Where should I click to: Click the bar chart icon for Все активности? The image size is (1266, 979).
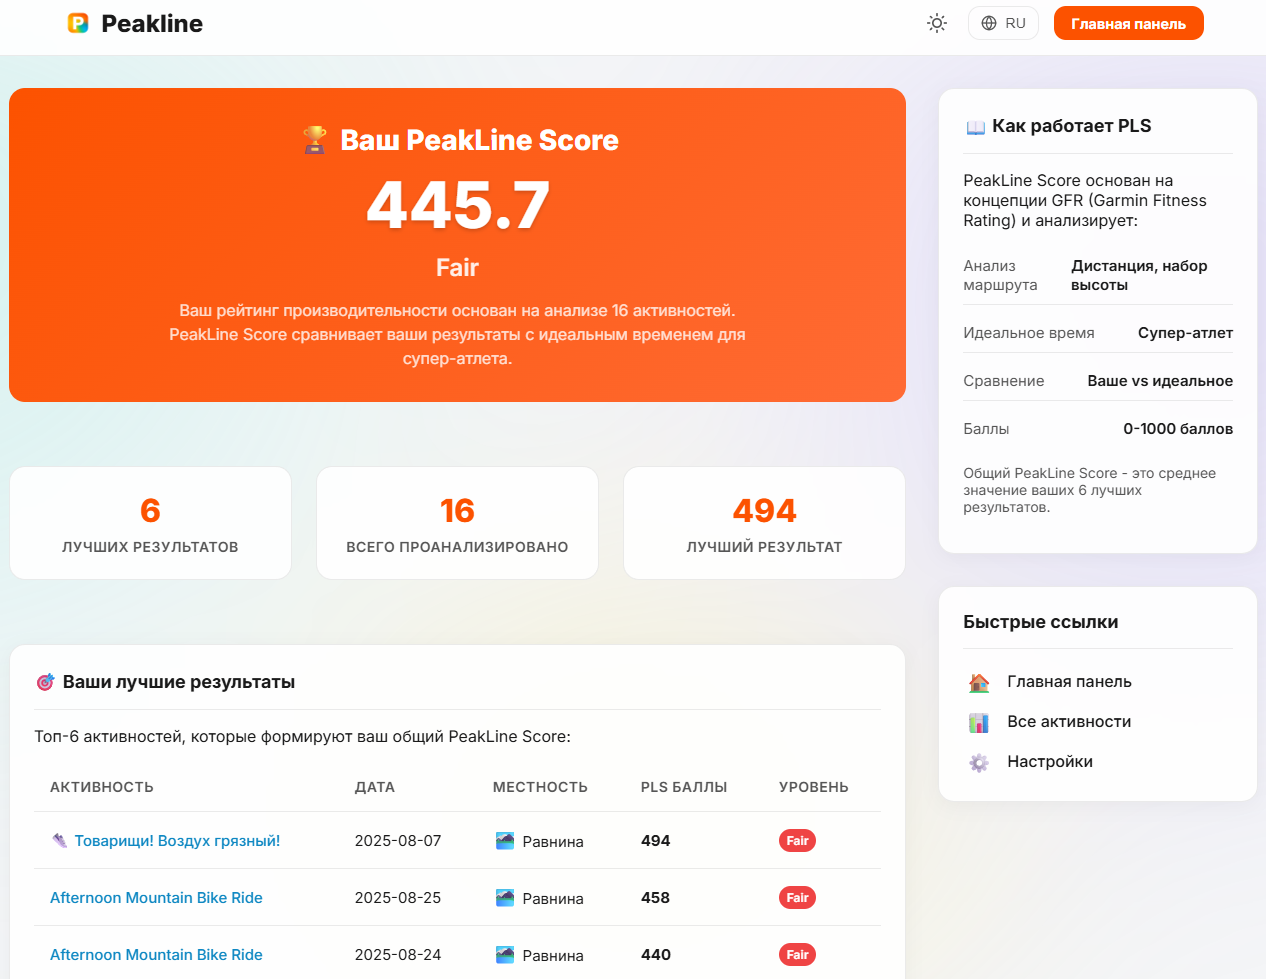[979, 722]
